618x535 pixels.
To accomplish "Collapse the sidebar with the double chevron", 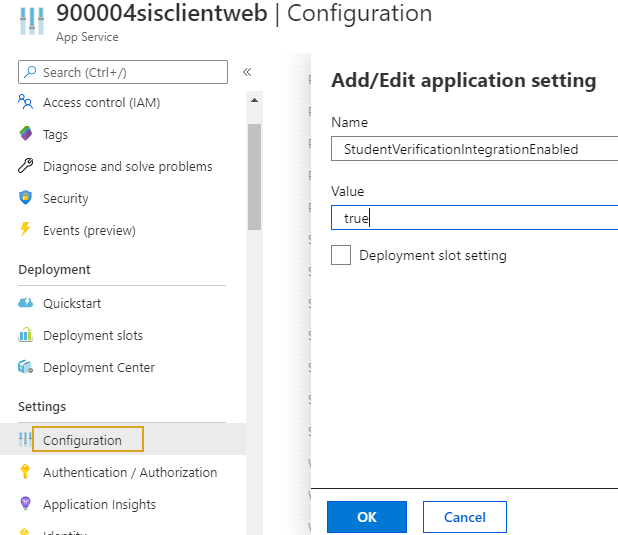I will point(247,72).
